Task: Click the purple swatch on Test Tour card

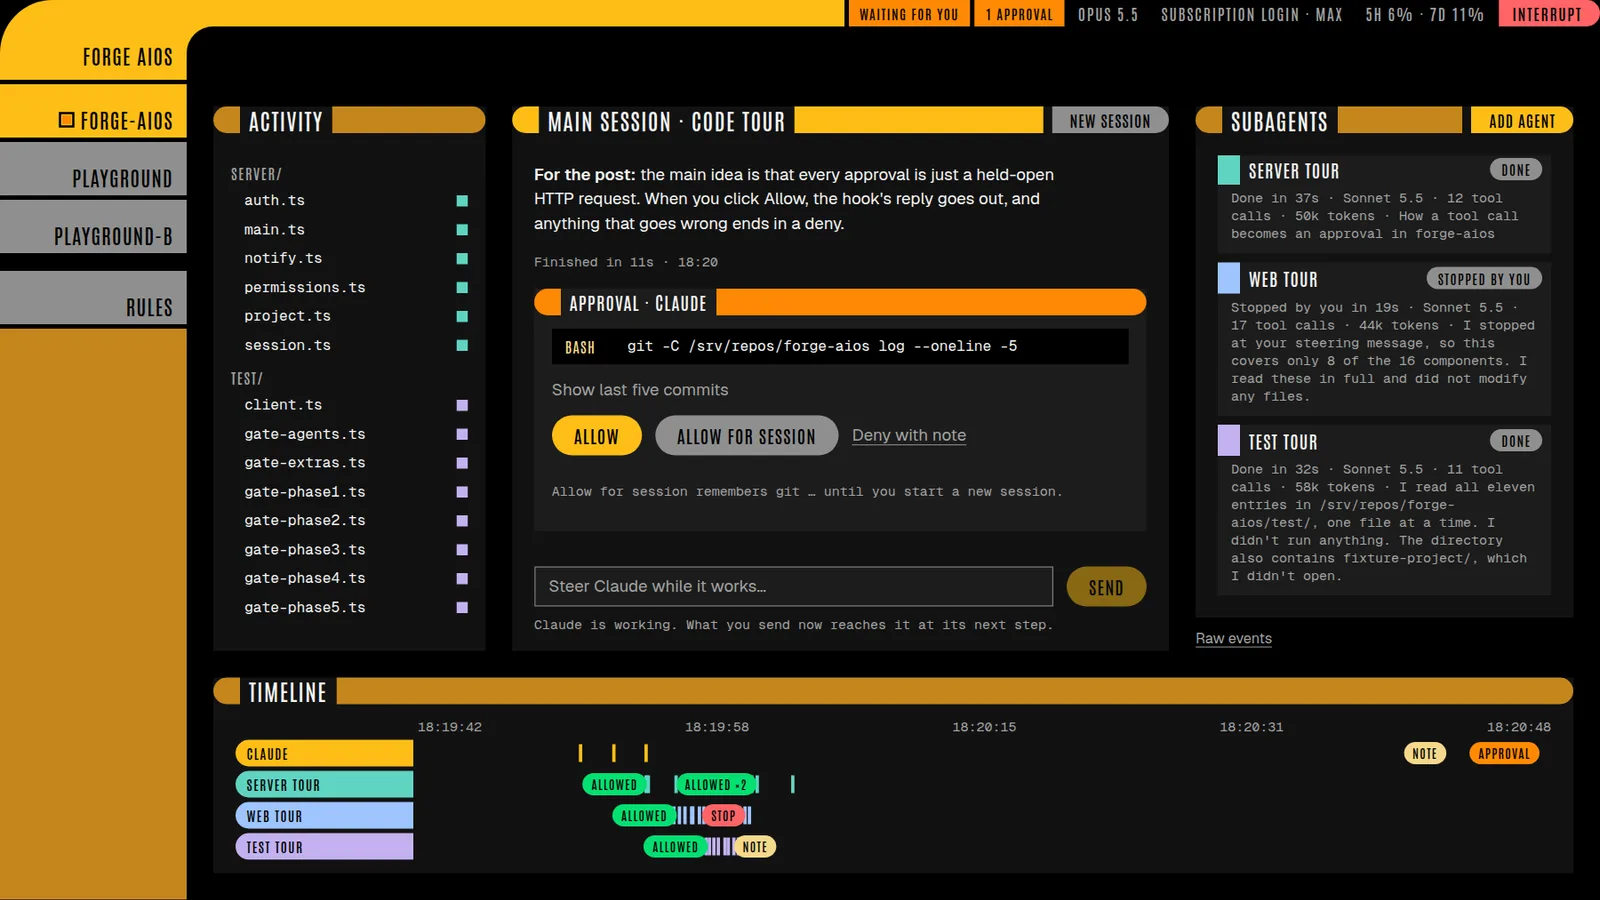Action: coord(1229,440)
